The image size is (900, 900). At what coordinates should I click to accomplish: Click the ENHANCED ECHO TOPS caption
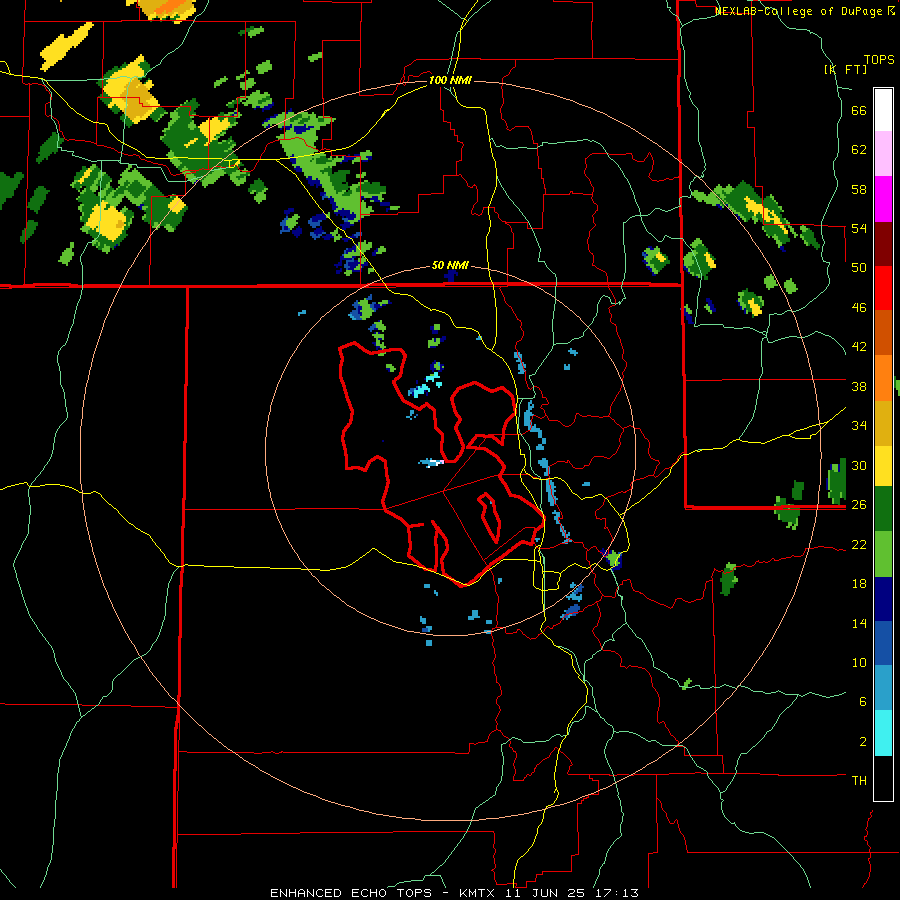click(x=351, y=893)
